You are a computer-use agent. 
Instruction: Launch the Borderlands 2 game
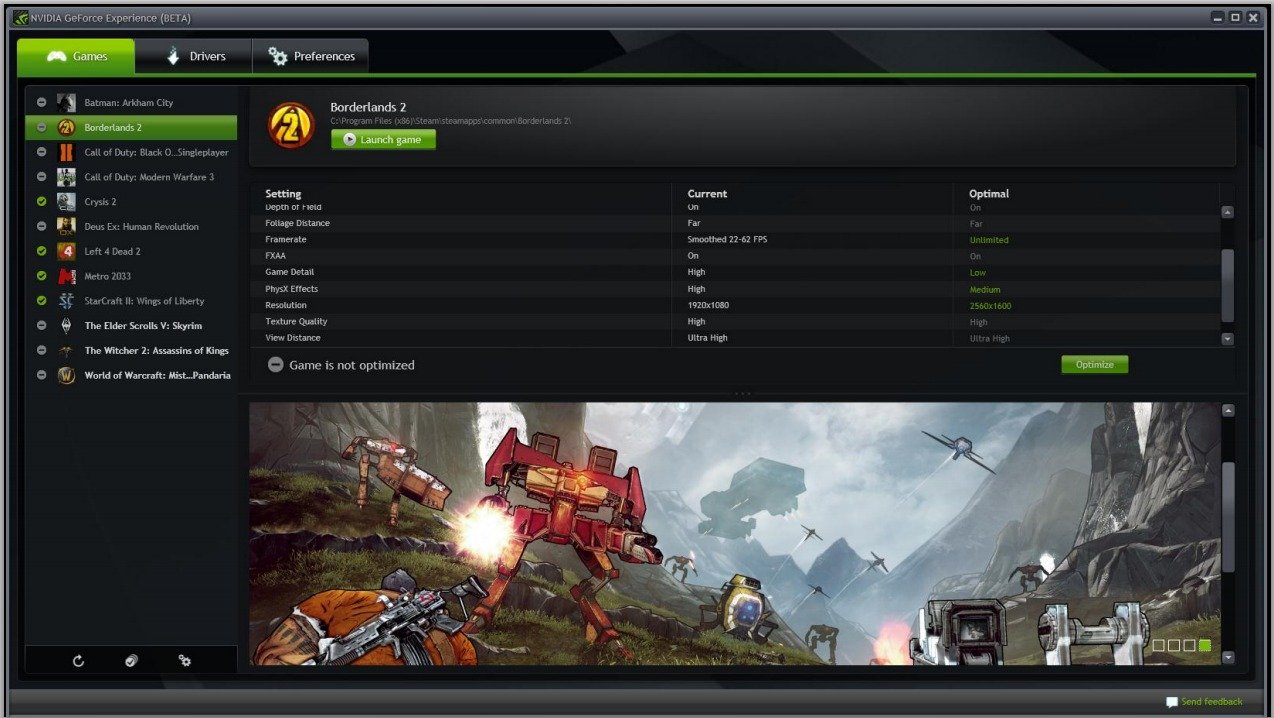(383, 140)
